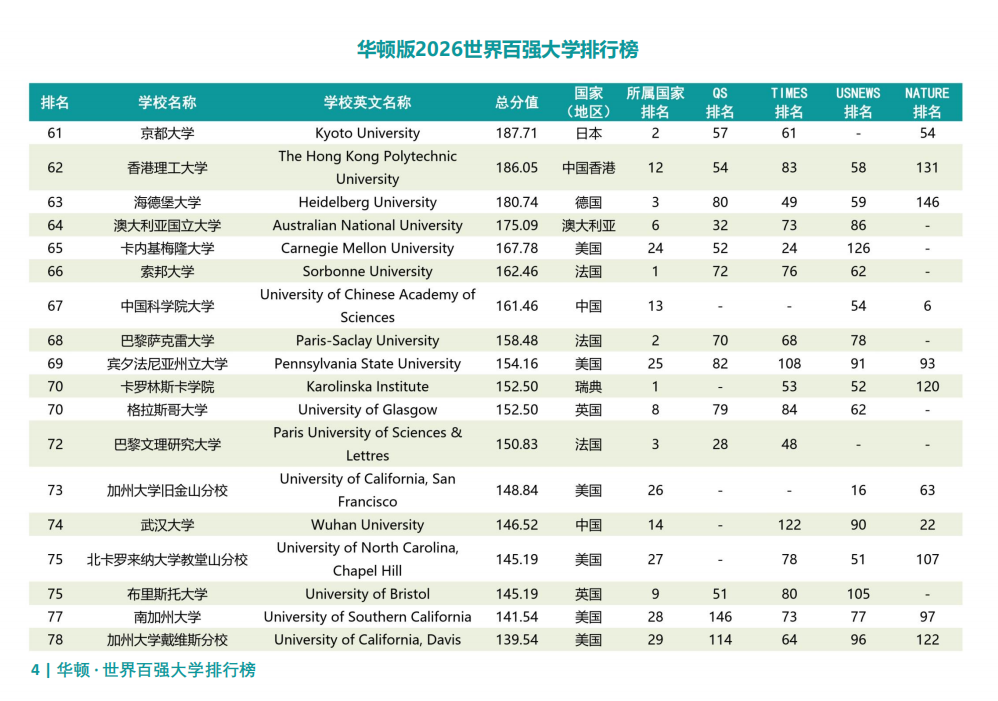Click the 总分值 column header
The width and height of the screenshot is (998, 701).
516,102
